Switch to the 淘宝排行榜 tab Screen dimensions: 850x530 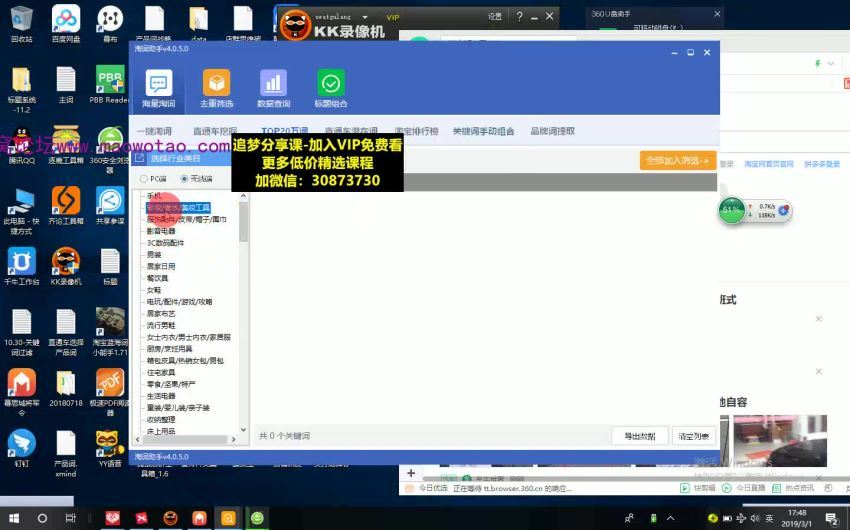click(416, 131)
